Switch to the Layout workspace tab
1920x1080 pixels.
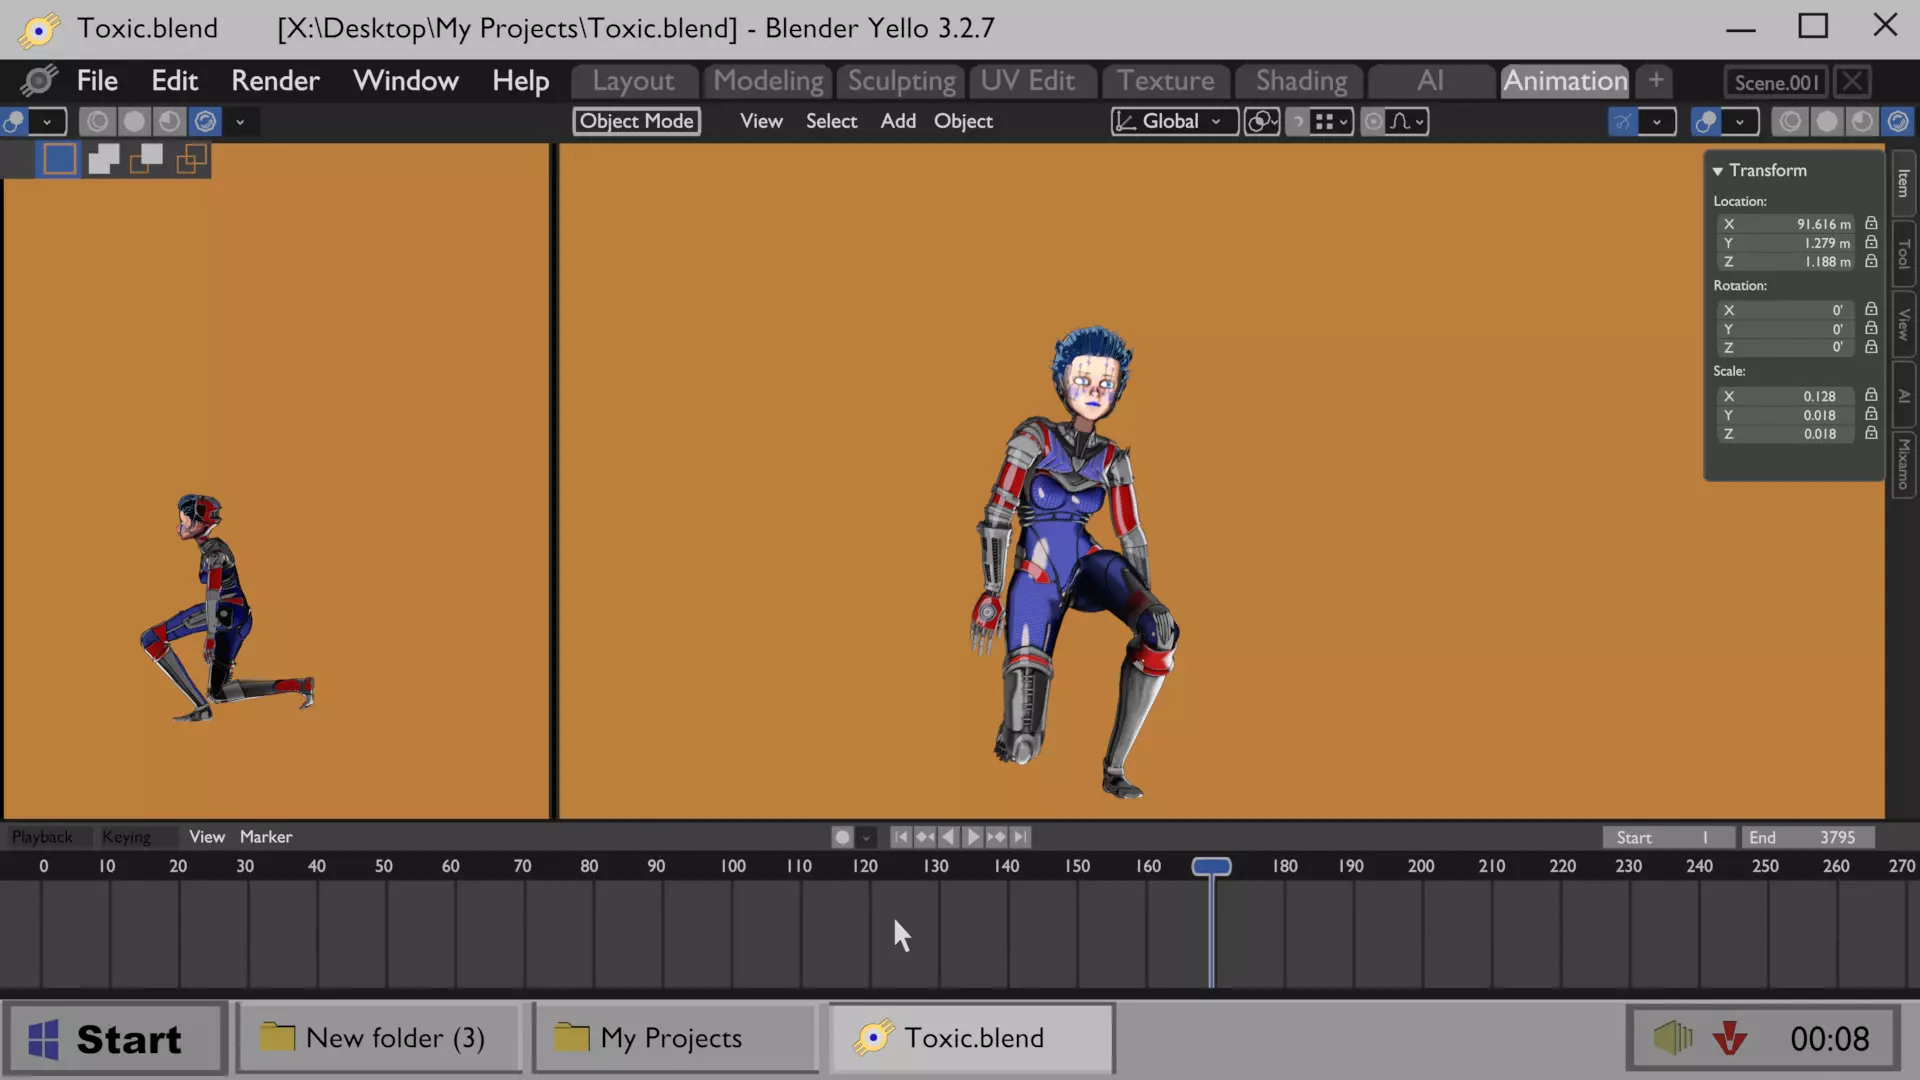click(x=633, y=81)
